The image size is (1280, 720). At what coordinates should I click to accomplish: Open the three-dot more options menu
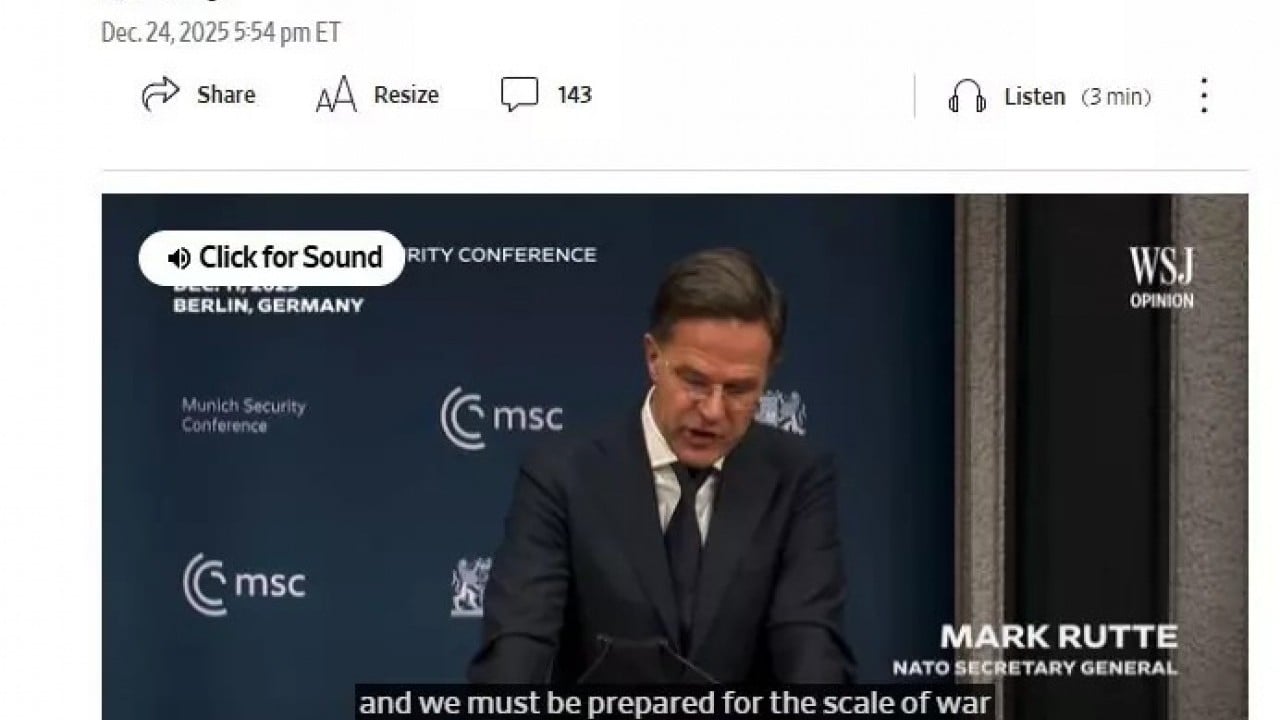(x=1204, y=96)
